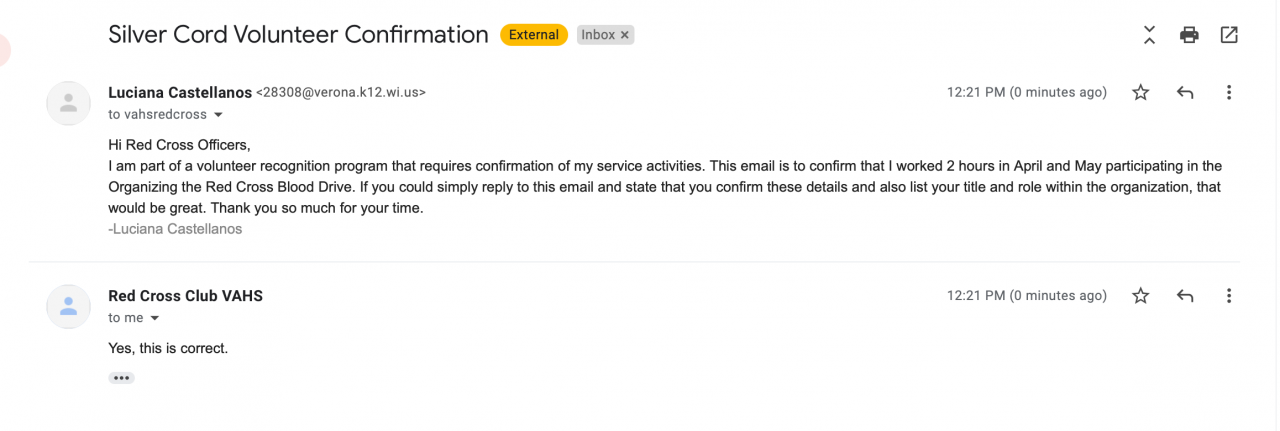
Task: Open more options for Luciana's message
Action: (1229, 93)
